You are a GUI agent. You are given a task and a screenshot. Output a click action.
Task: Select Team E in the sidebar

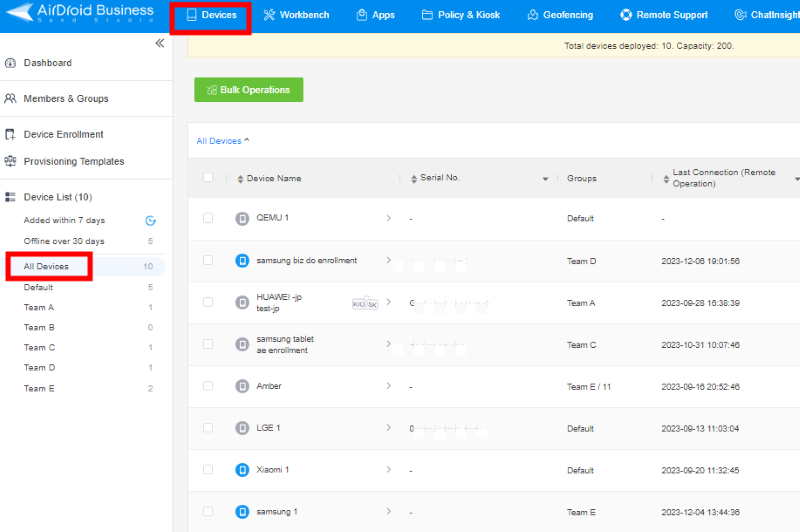pos(39,388)
